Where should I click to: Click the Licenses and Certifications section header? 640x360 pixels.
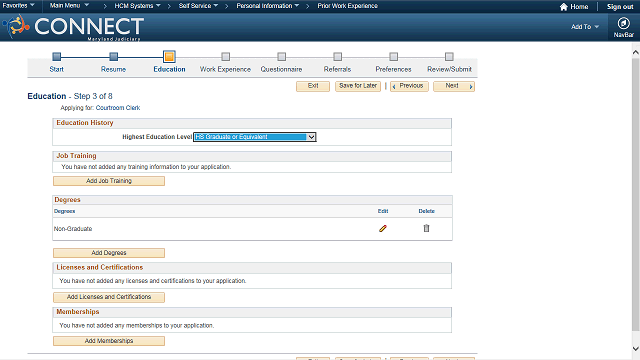click(100, 267)
